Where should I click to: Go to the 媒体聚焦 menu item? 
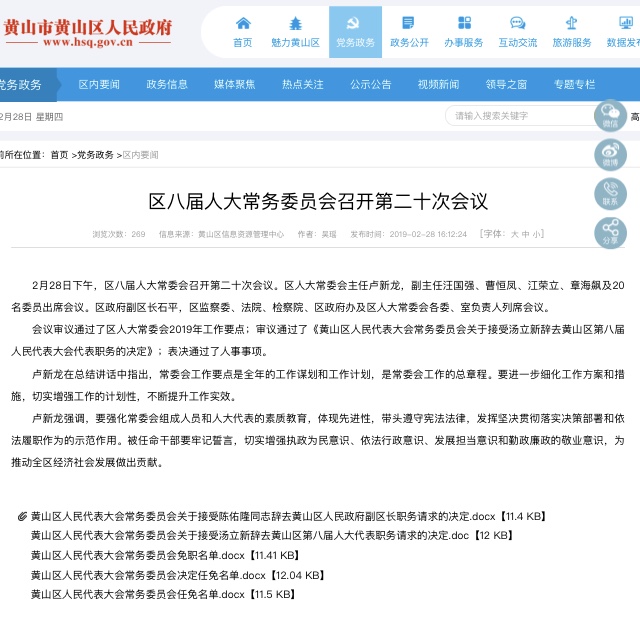click(235, 85)
